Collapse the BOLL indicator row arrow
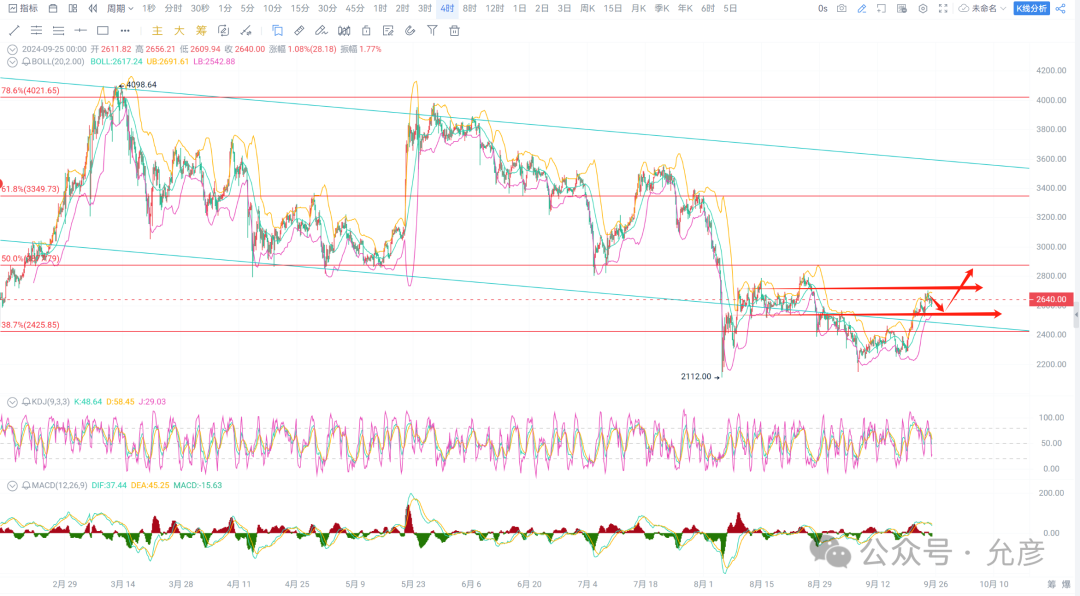Screen dimensions: 1080x596 click(x=12, y=61)
